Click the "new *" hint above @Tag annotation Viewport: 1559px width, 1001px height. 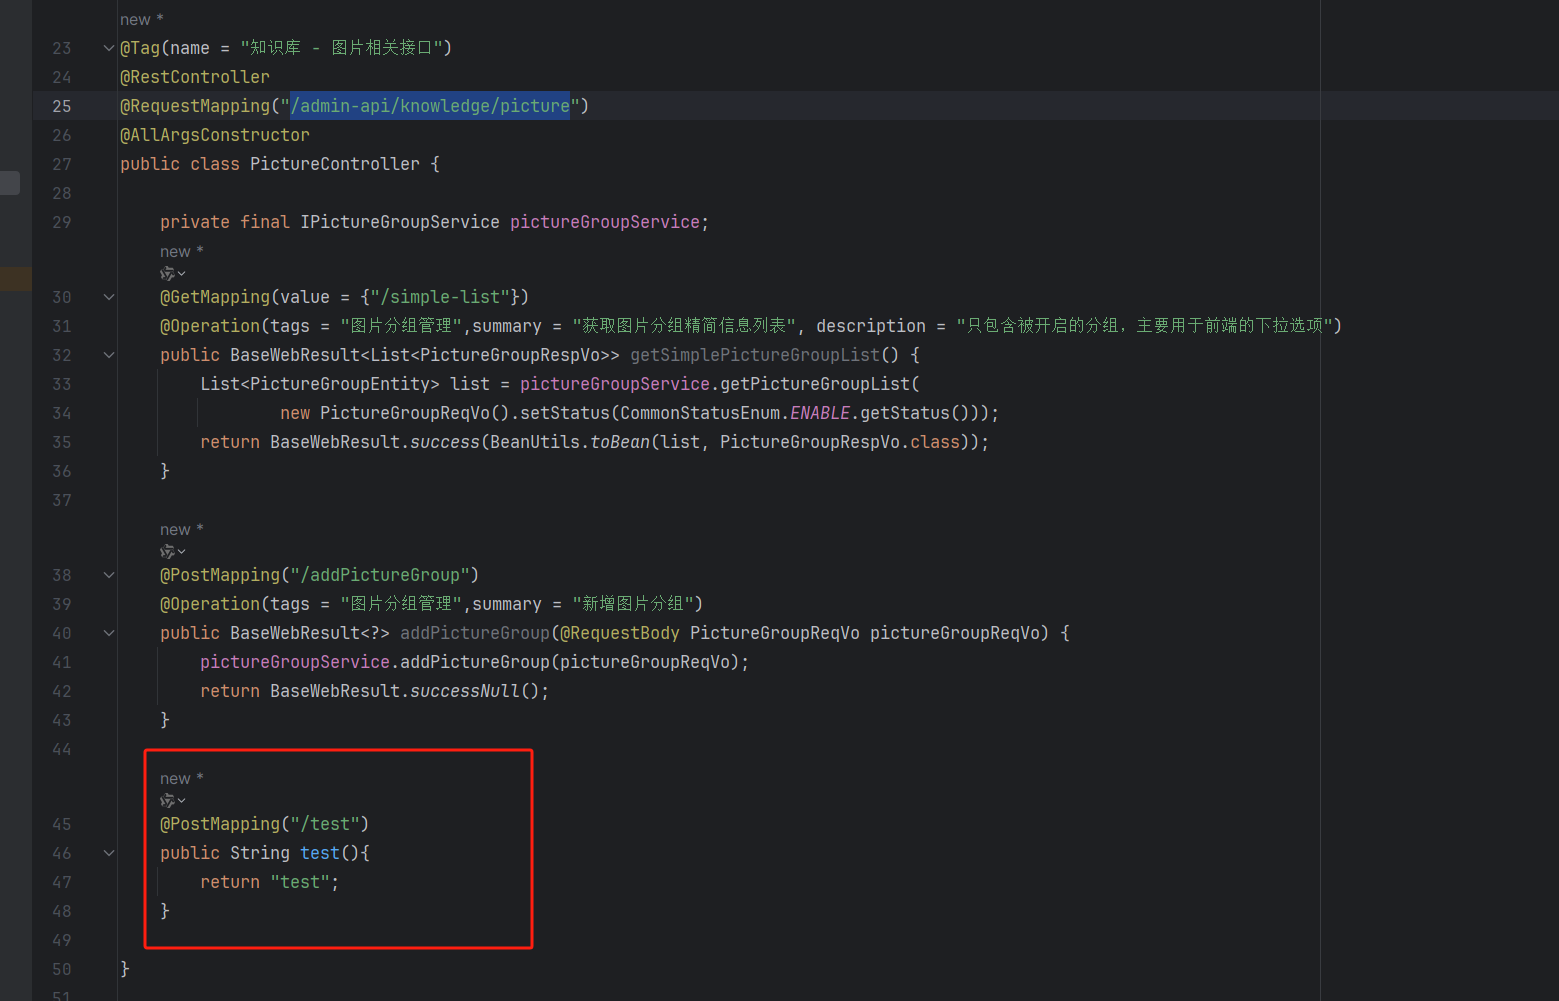click(x=141, y=20)
